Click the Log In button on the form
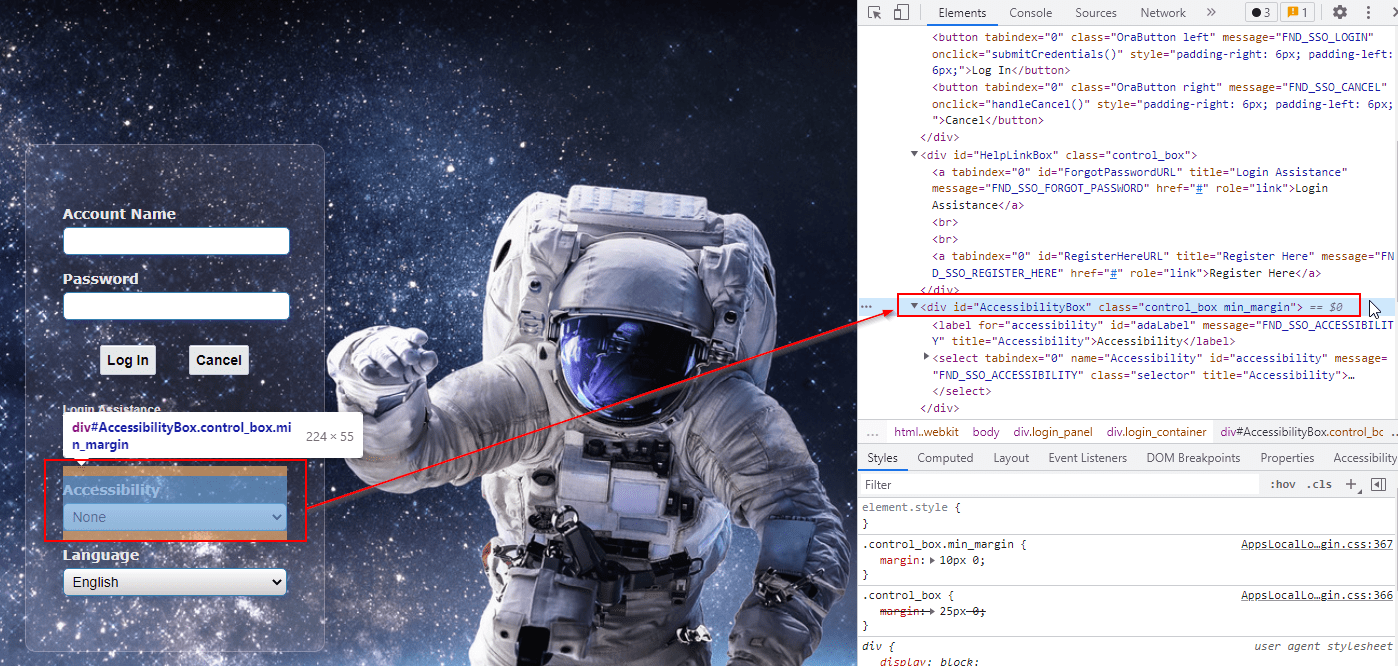1398x666 pixels. click(x=127, y=359)
